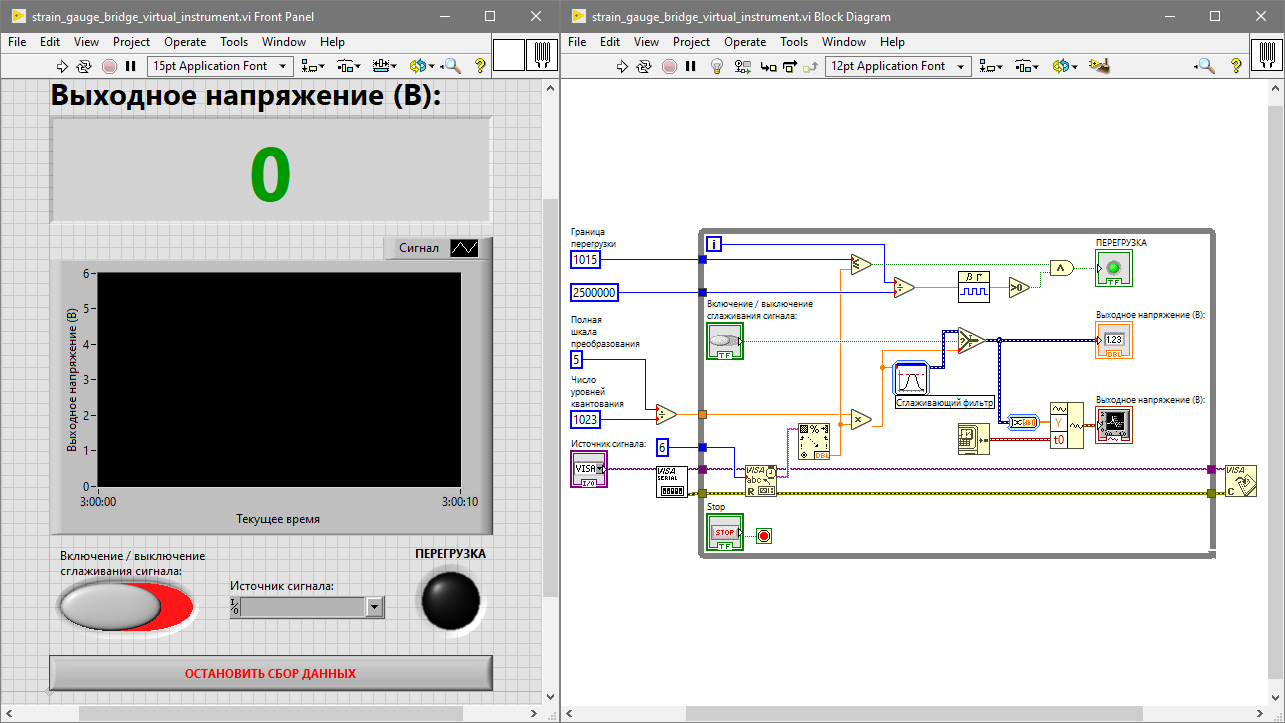The height and width of the screenshot is (723, 1285).
Task: Click the Сигнал plot legend color sample
Action: (464, 247)
